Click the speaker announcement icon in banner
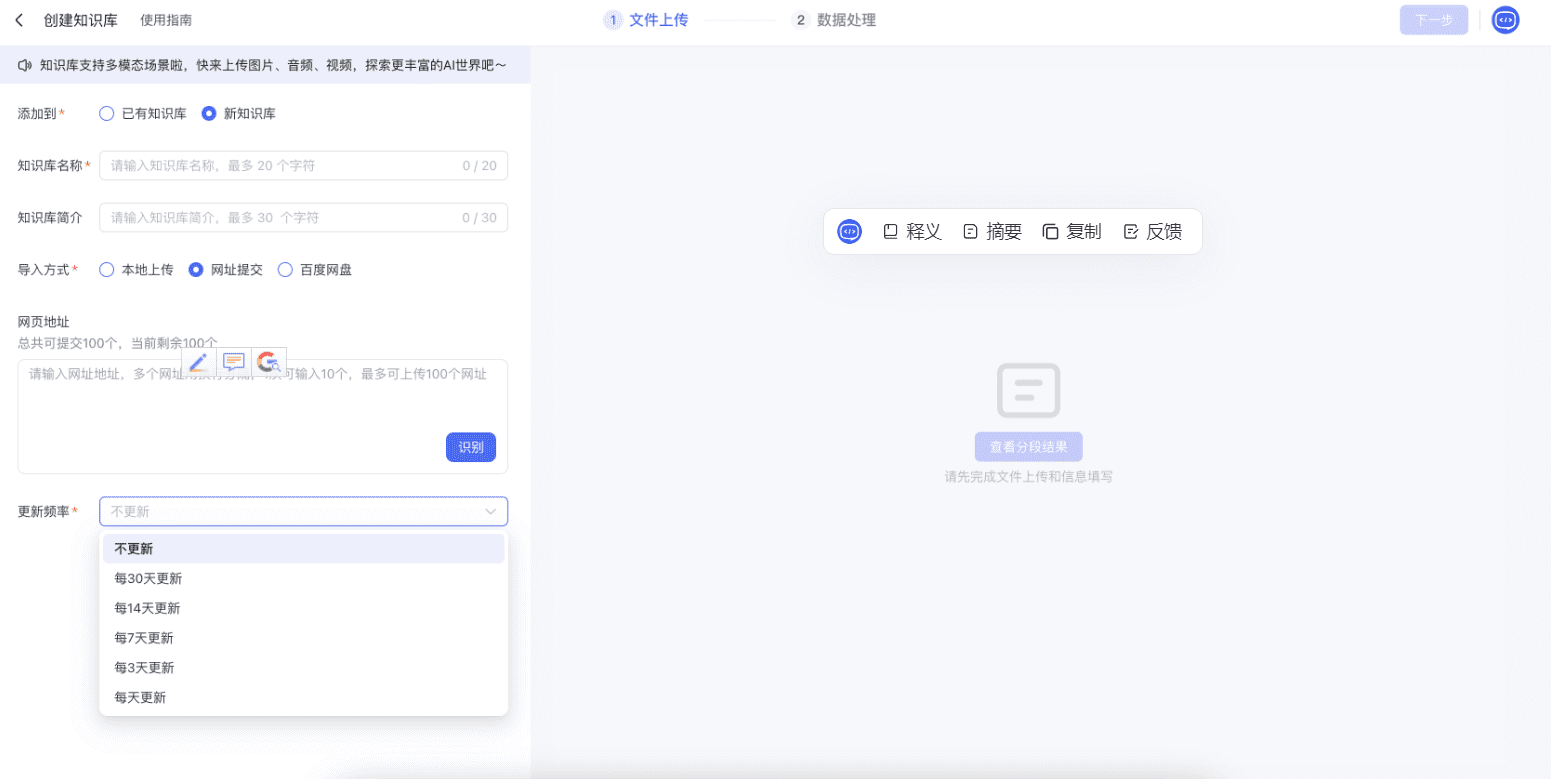The height and width of the screenshot is (779, 1551). click(x=25, y=65)
